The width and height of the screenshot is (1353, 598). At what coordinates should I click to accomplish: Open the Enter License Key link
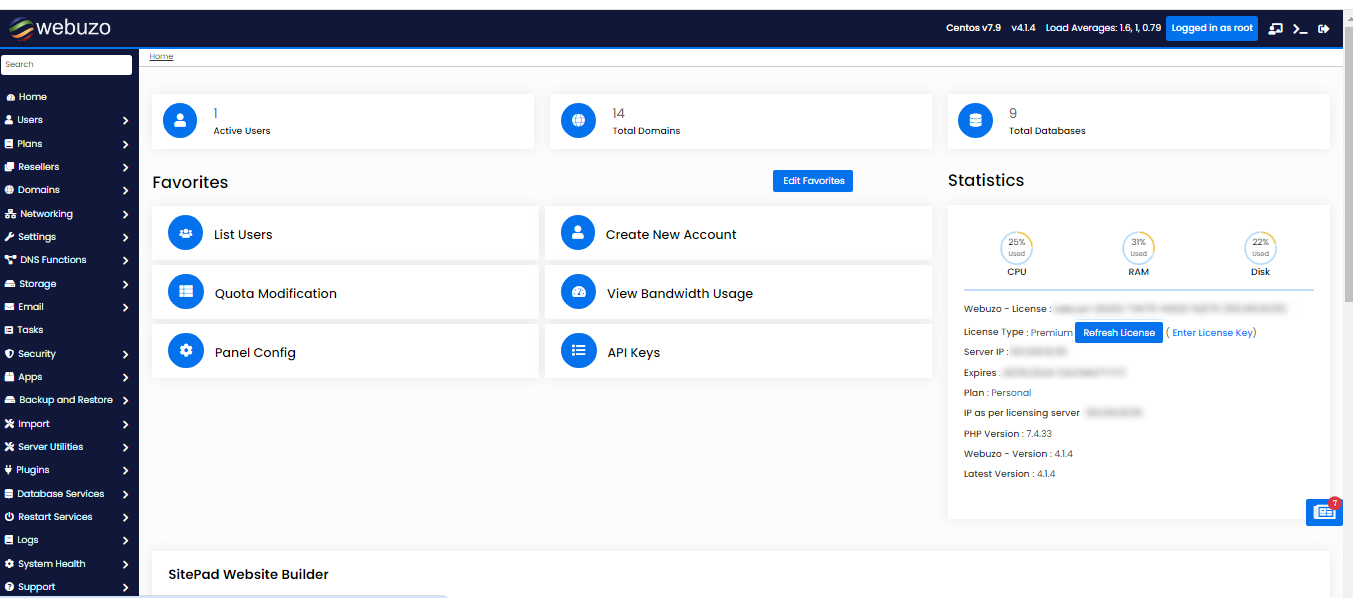(x=1211, y=332)
